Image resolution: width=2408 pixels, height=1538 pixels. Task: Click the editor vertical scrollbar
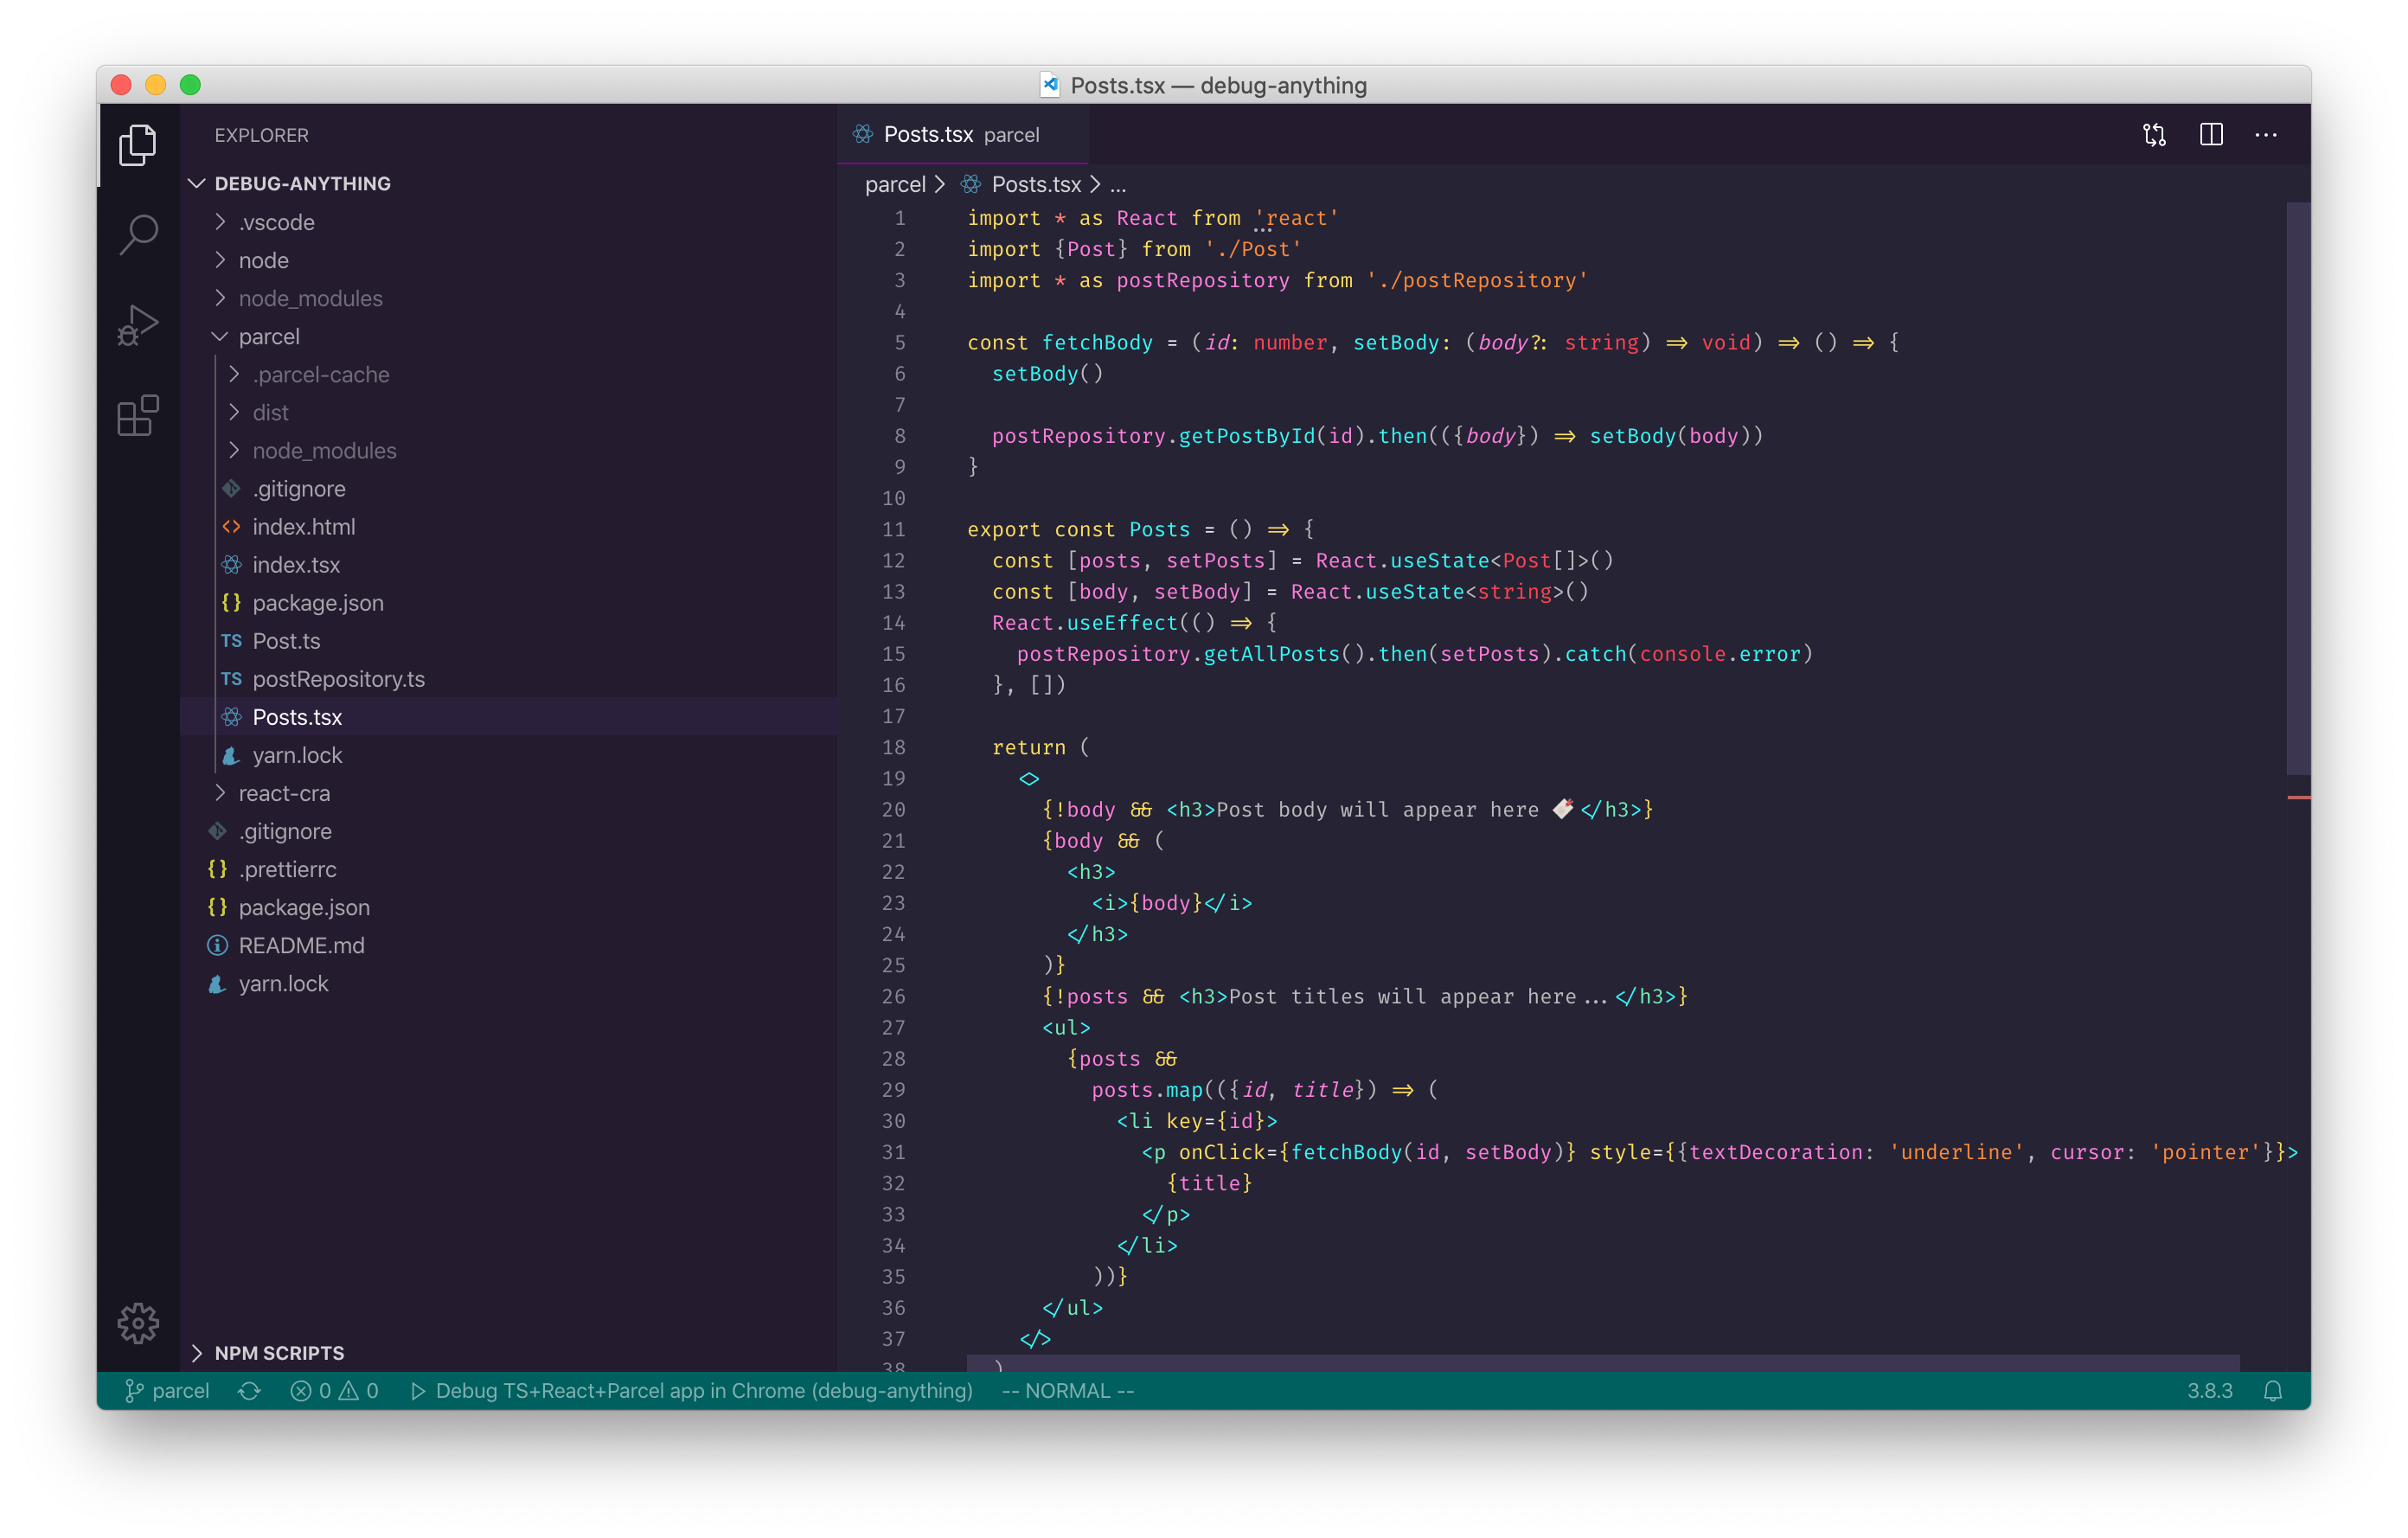[2298, 488]
